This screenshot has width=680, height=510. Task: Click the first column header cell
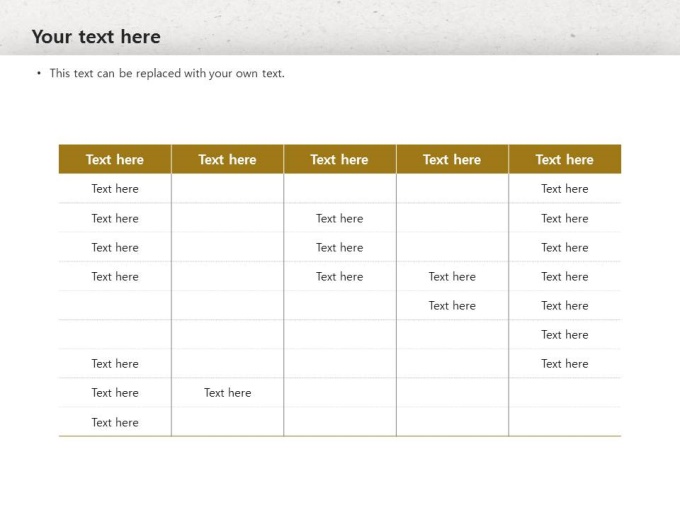[x=115, y=159]
